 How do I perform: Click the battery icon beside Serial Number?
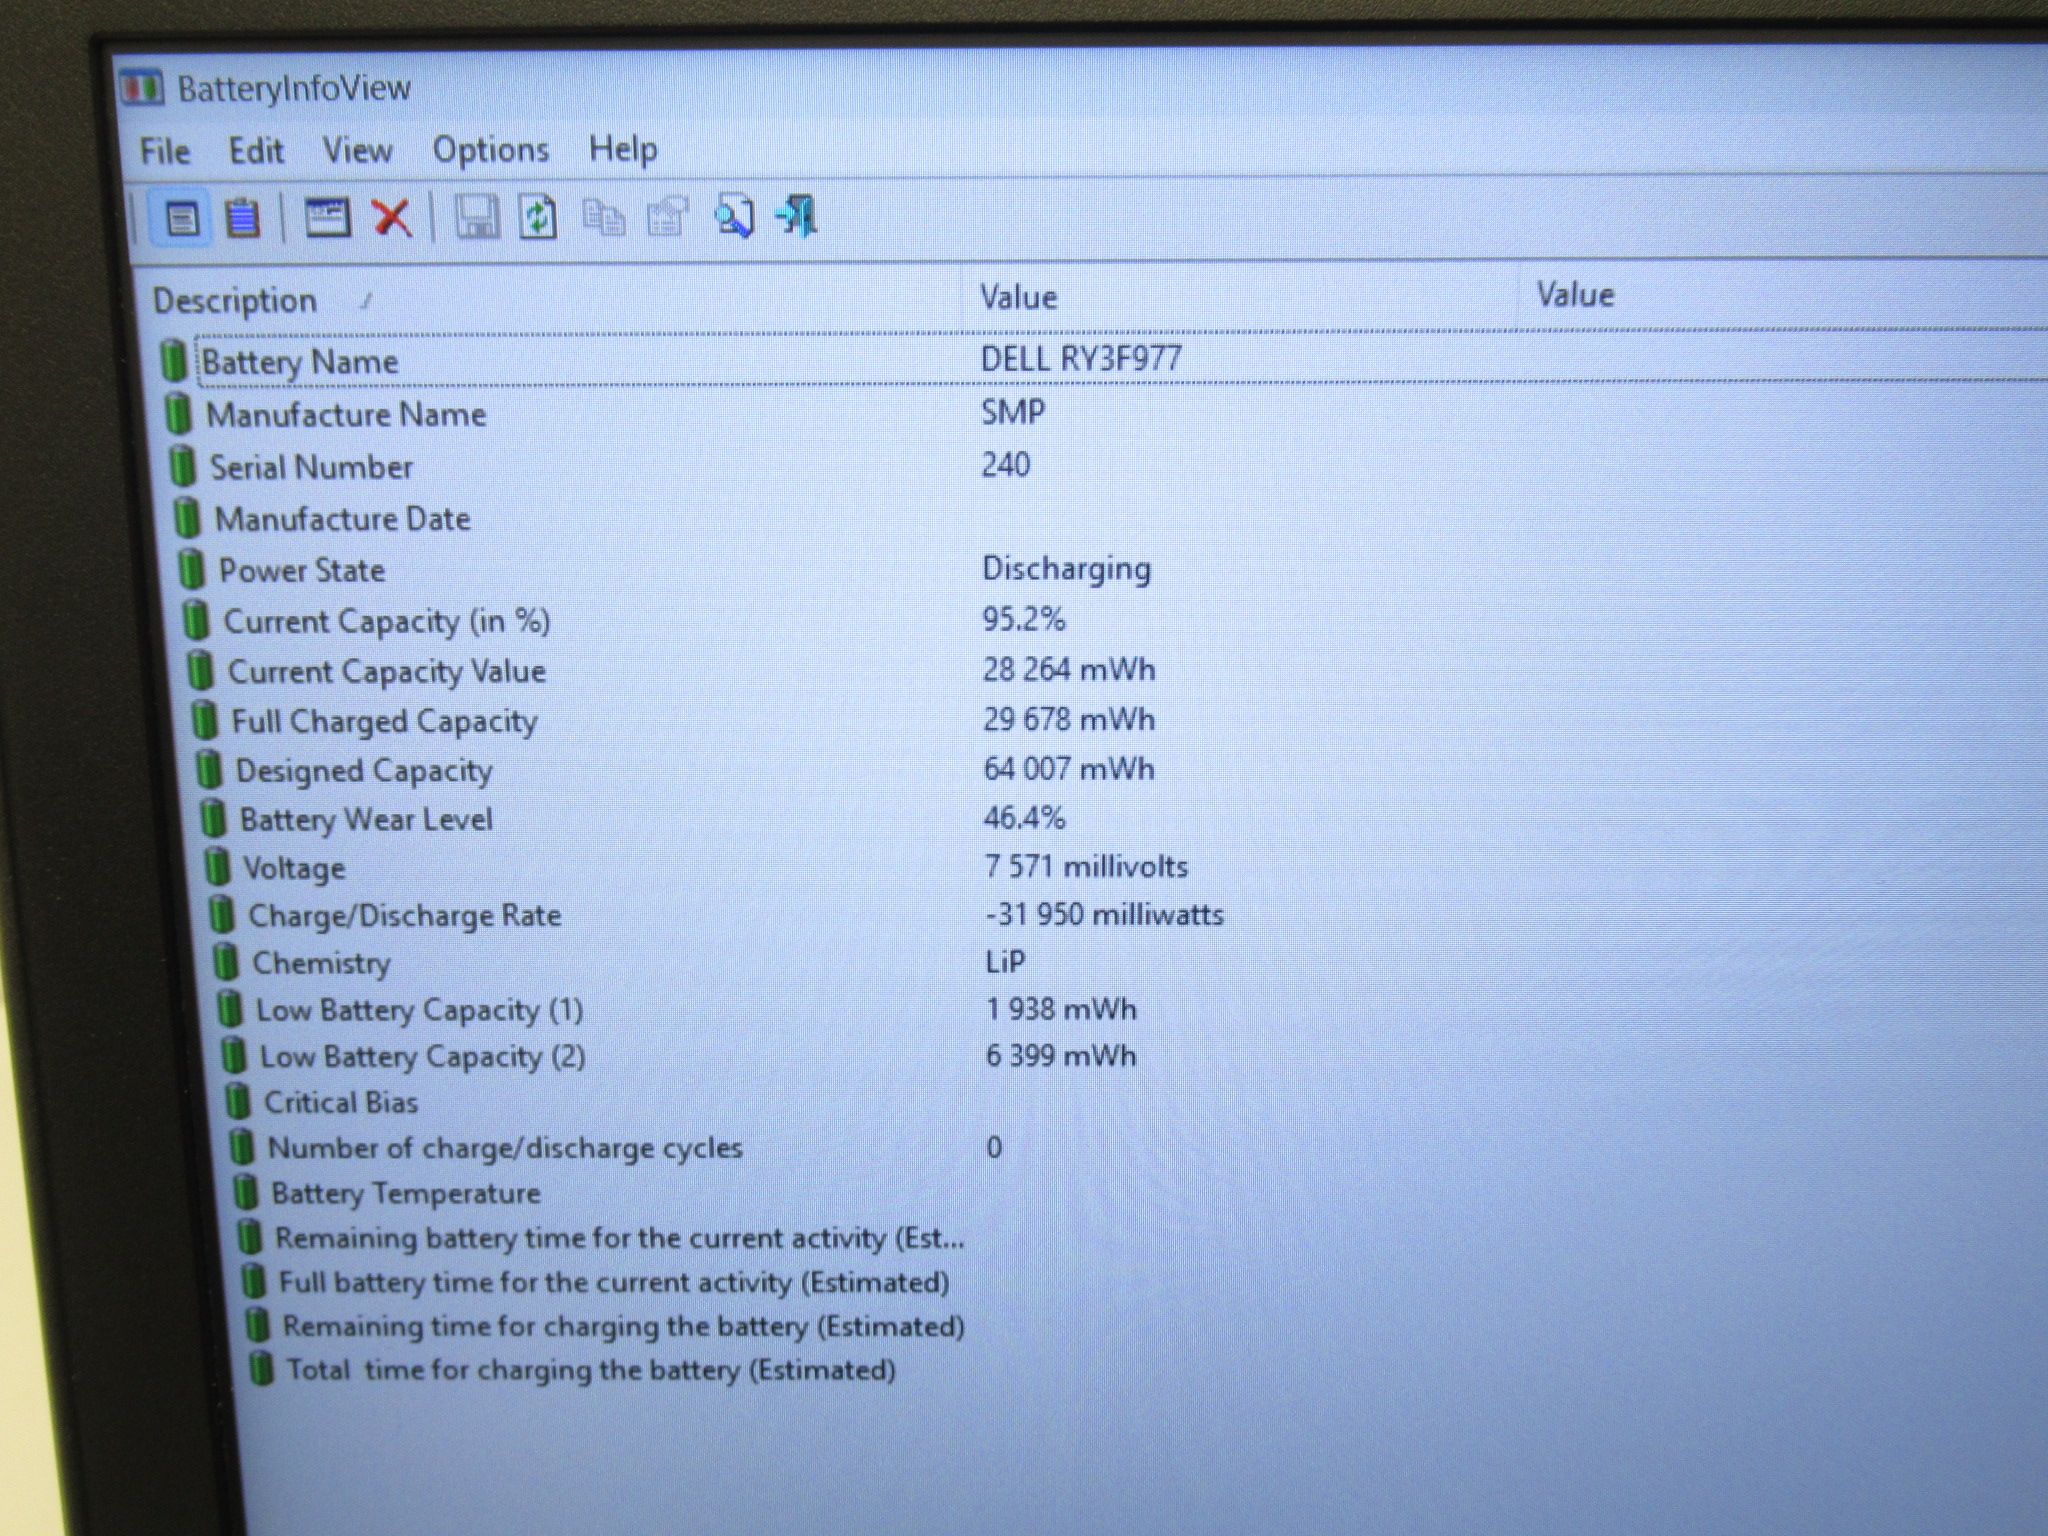[x=182, y=466]
